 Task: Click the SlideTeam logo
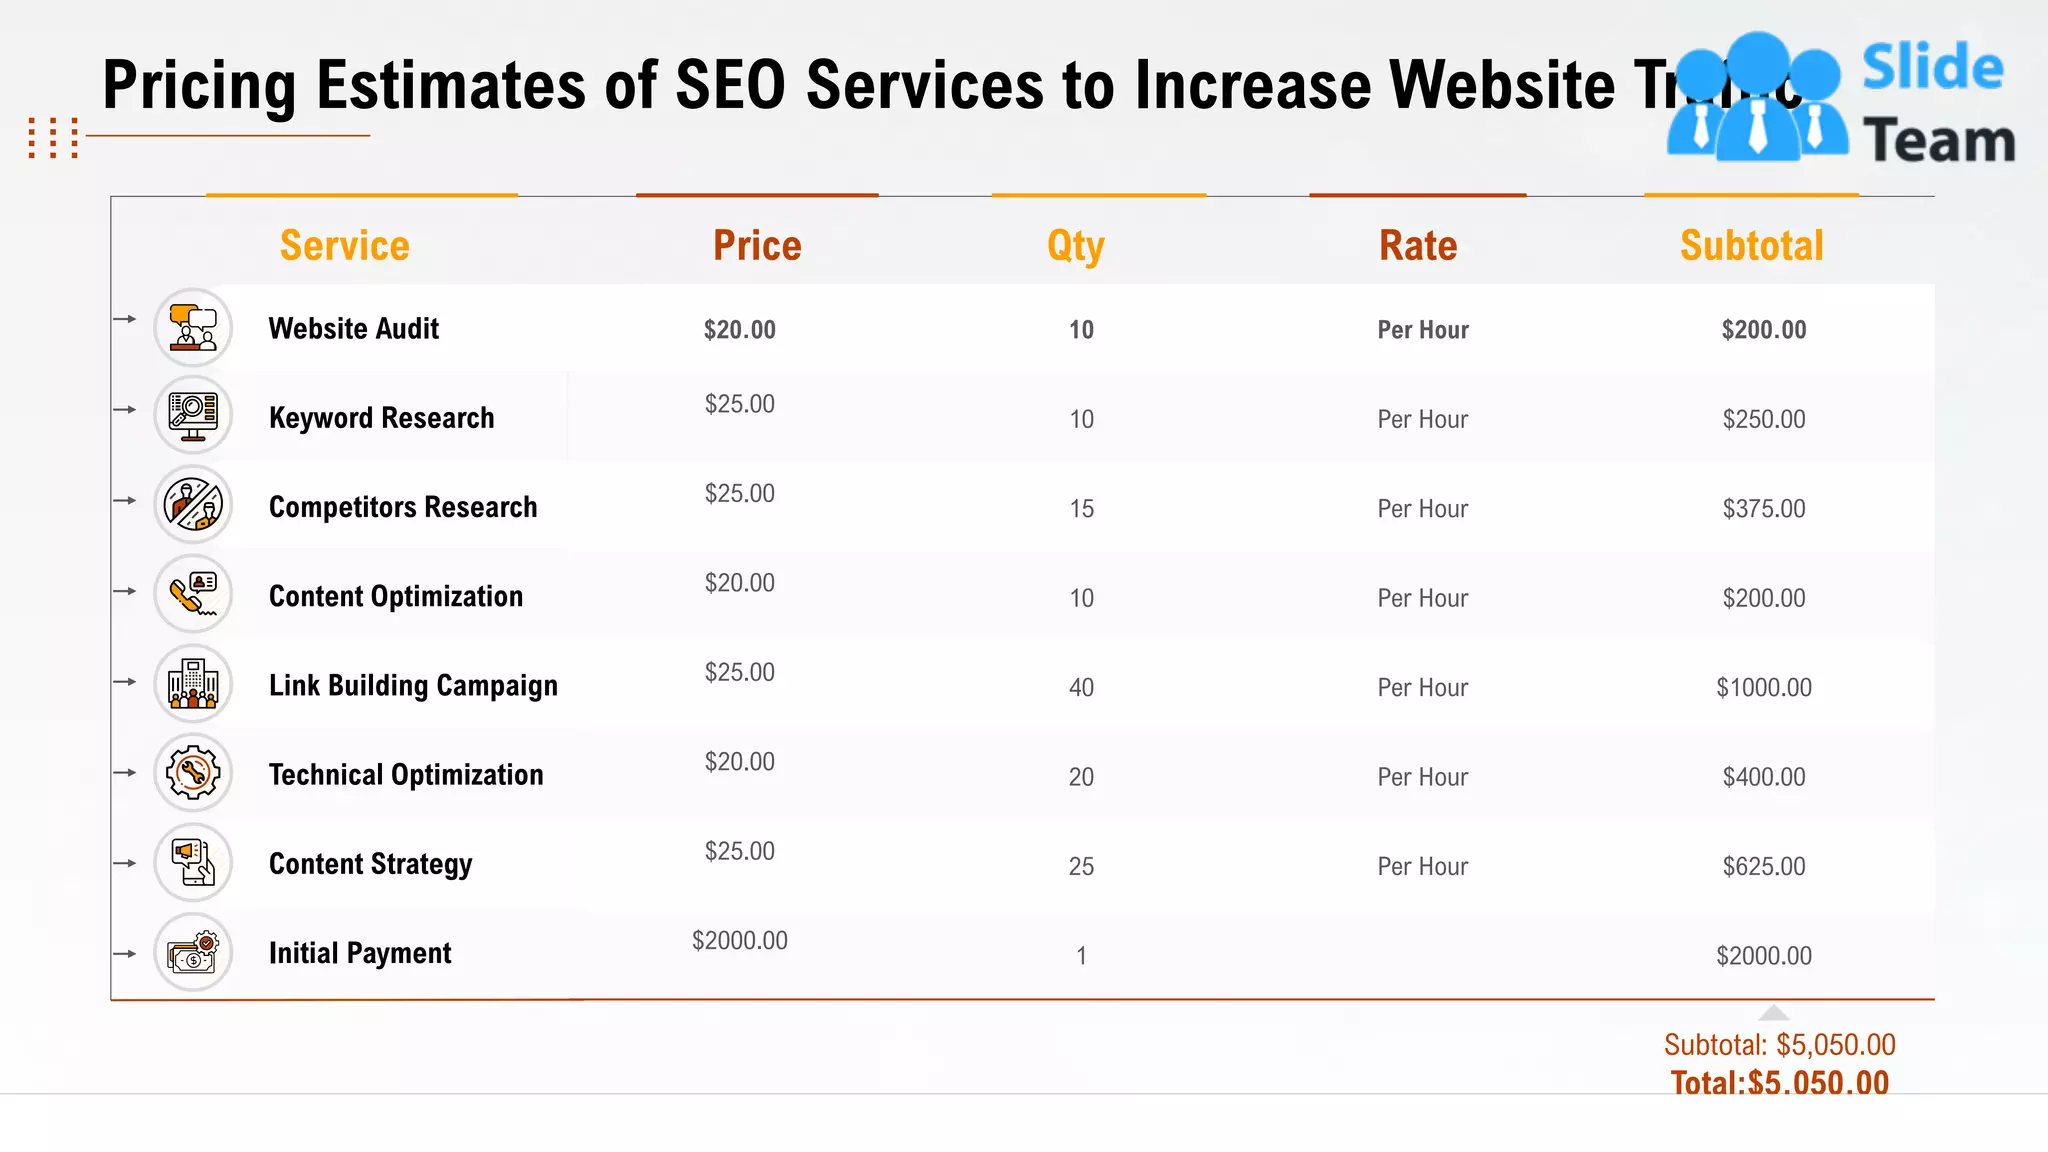(1840, 100)
